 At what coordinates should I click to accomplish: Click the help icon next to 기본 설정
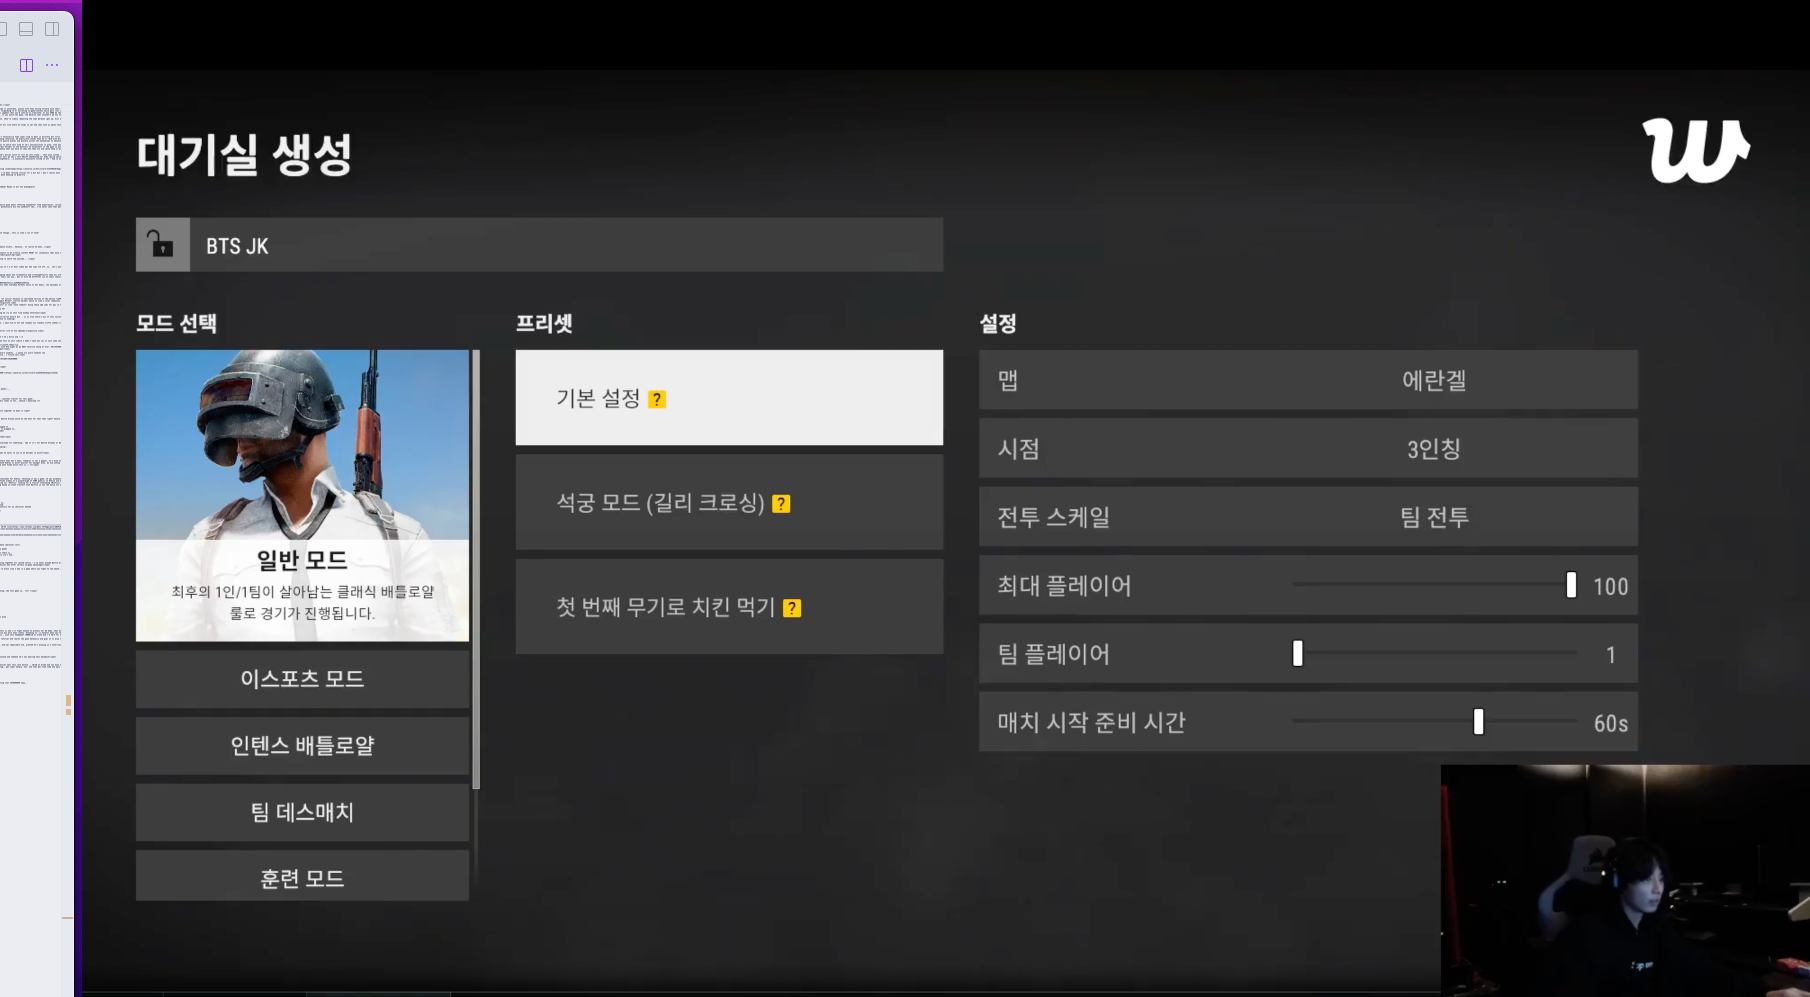click(657, 399)
